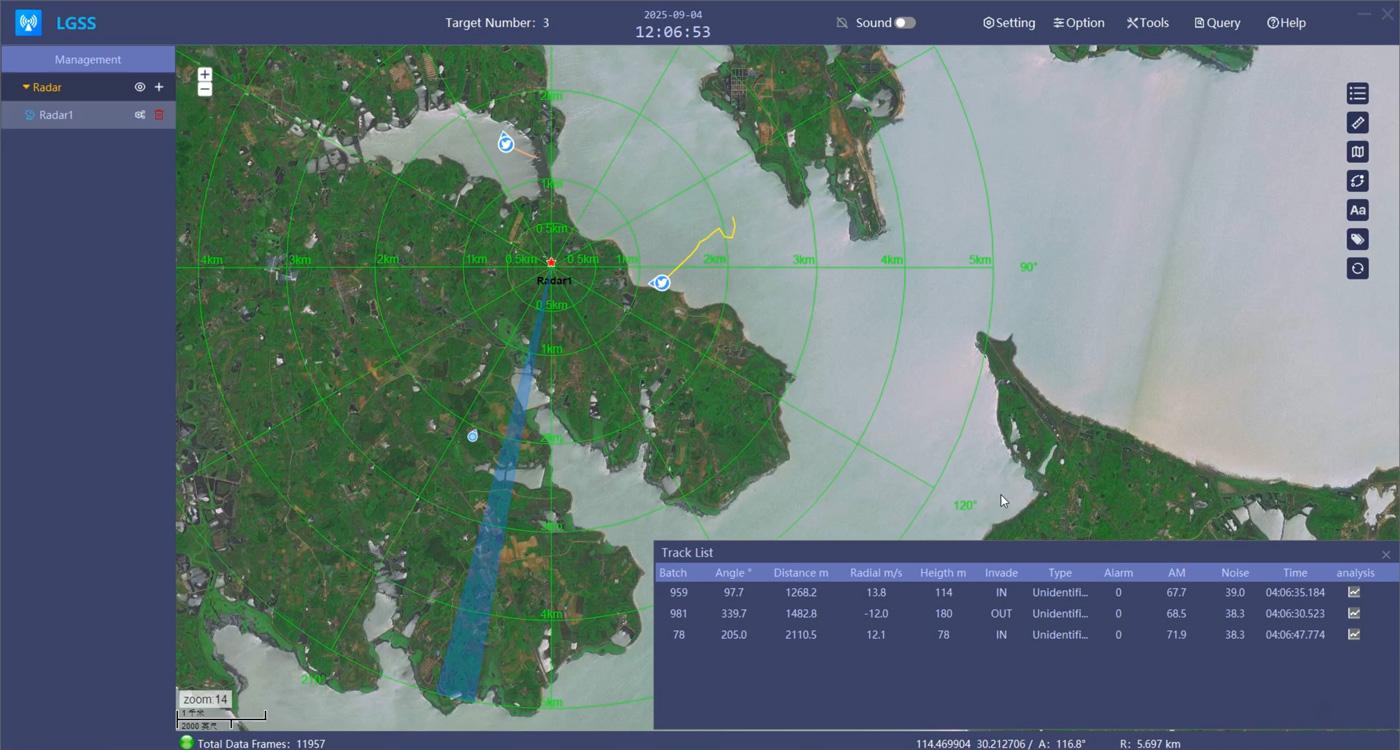Click the refresh icon in right toolbar
1400x750 pixels.
pyautogui.click(x=1357, y=268)
